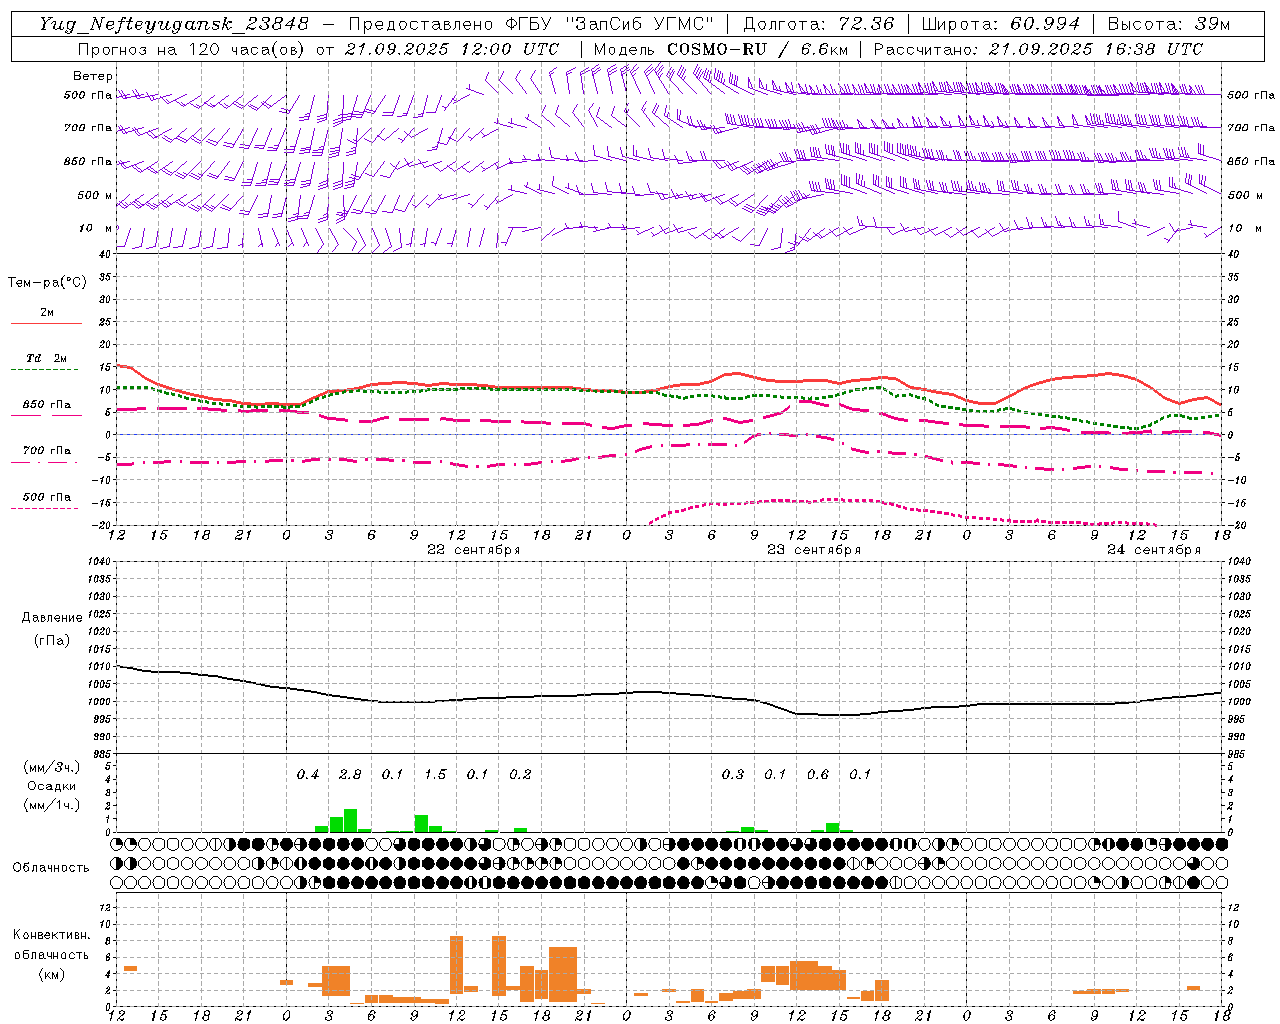Click the 'Td 2м' dew point legend entry
The height and width of the screenshot is (1024, 1280).
47,358
